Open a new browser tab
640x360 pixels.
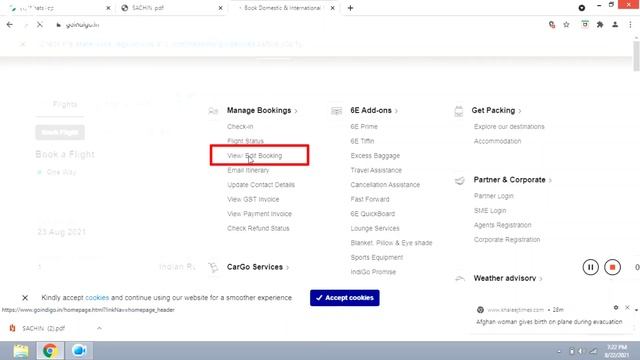[350, 8]
